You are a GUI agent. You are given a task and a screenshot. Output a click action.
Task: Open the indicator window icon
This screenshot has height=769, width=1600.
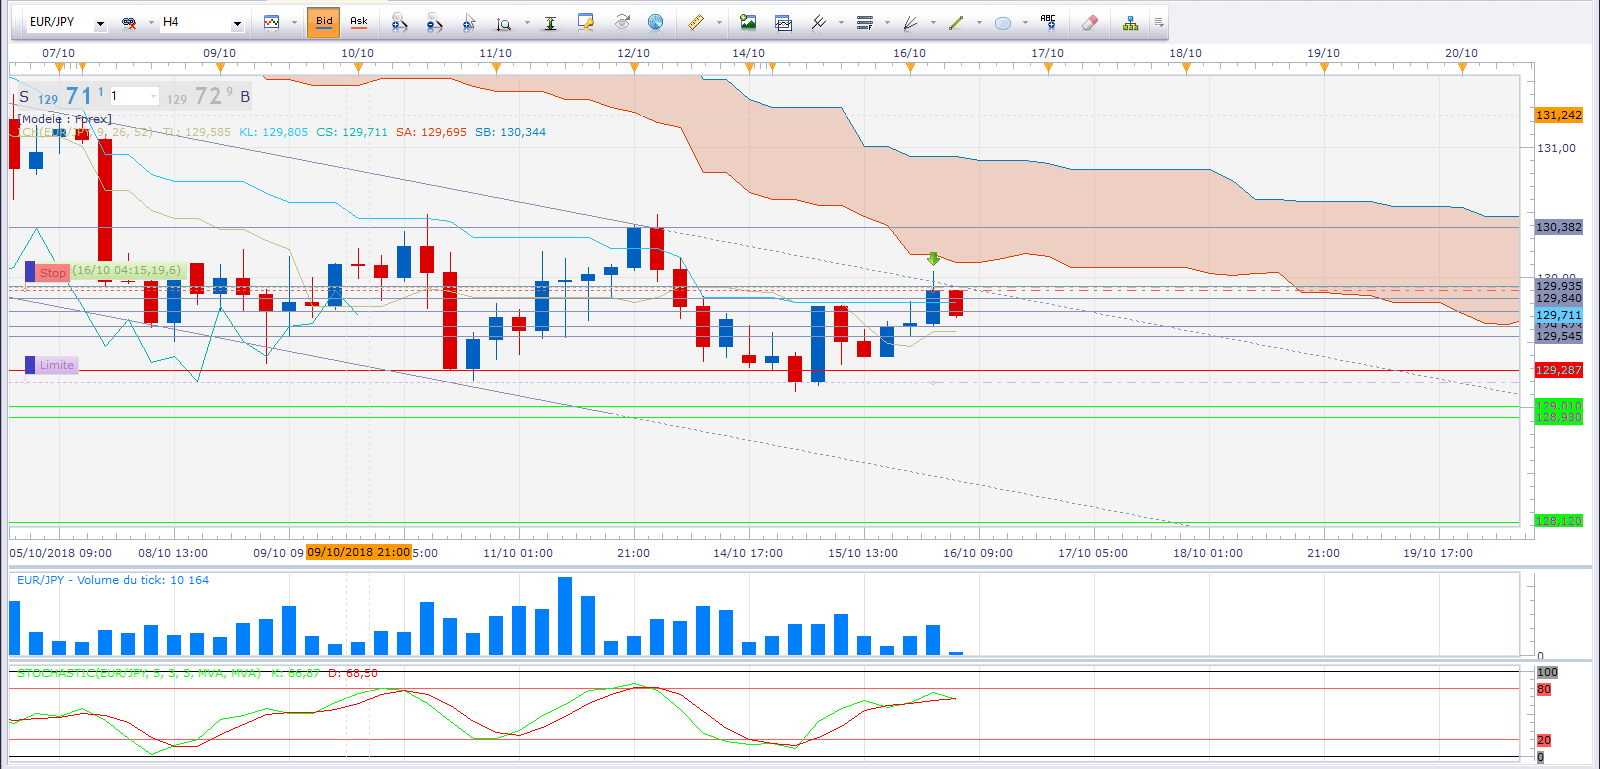pos(783,22)
